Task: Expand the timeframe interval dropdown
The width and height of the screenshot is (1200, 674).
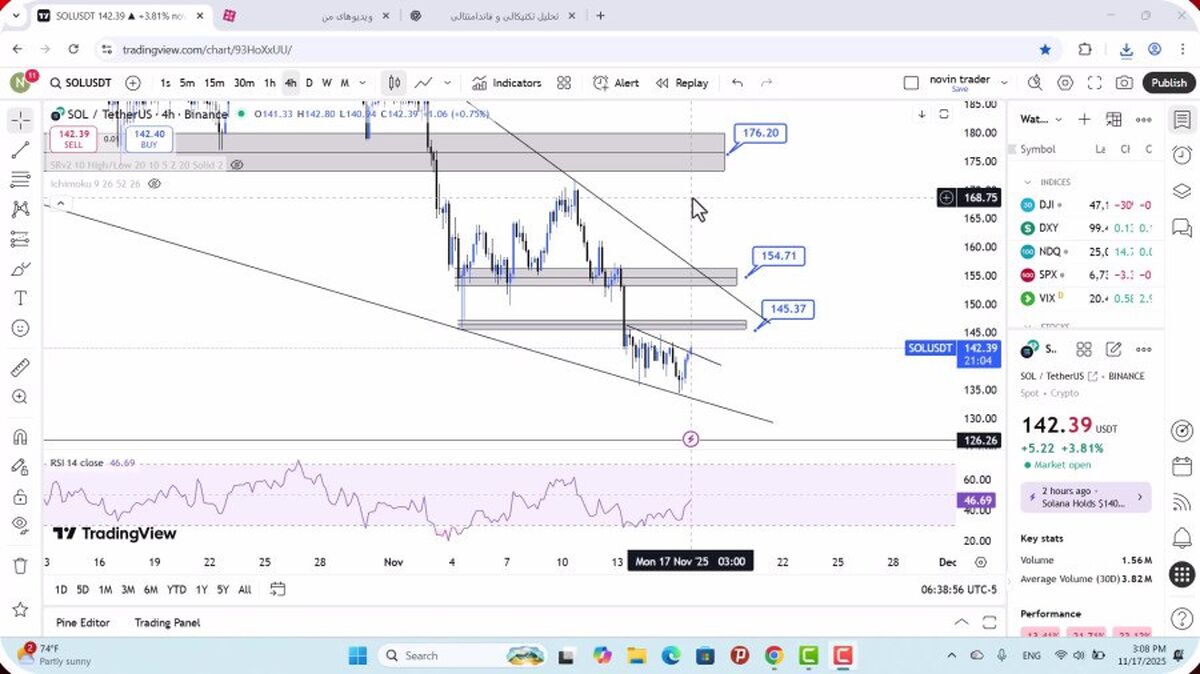Action: [363, 83]
